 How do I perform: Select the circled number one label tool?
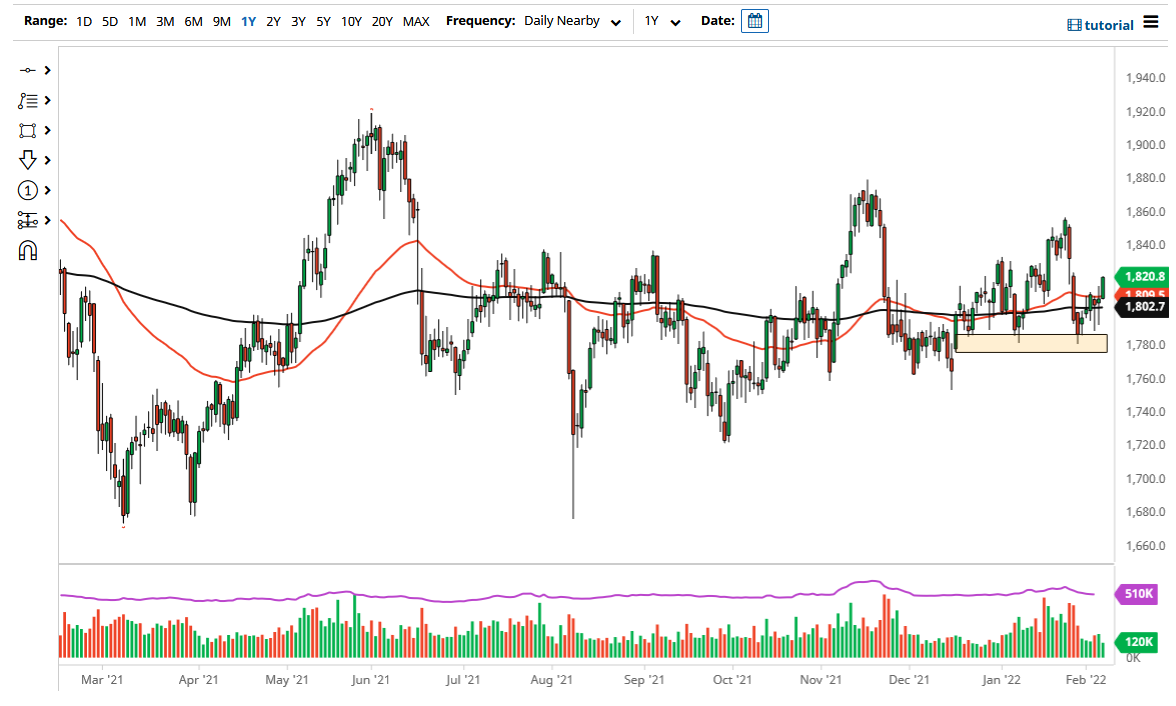[27, 191]
